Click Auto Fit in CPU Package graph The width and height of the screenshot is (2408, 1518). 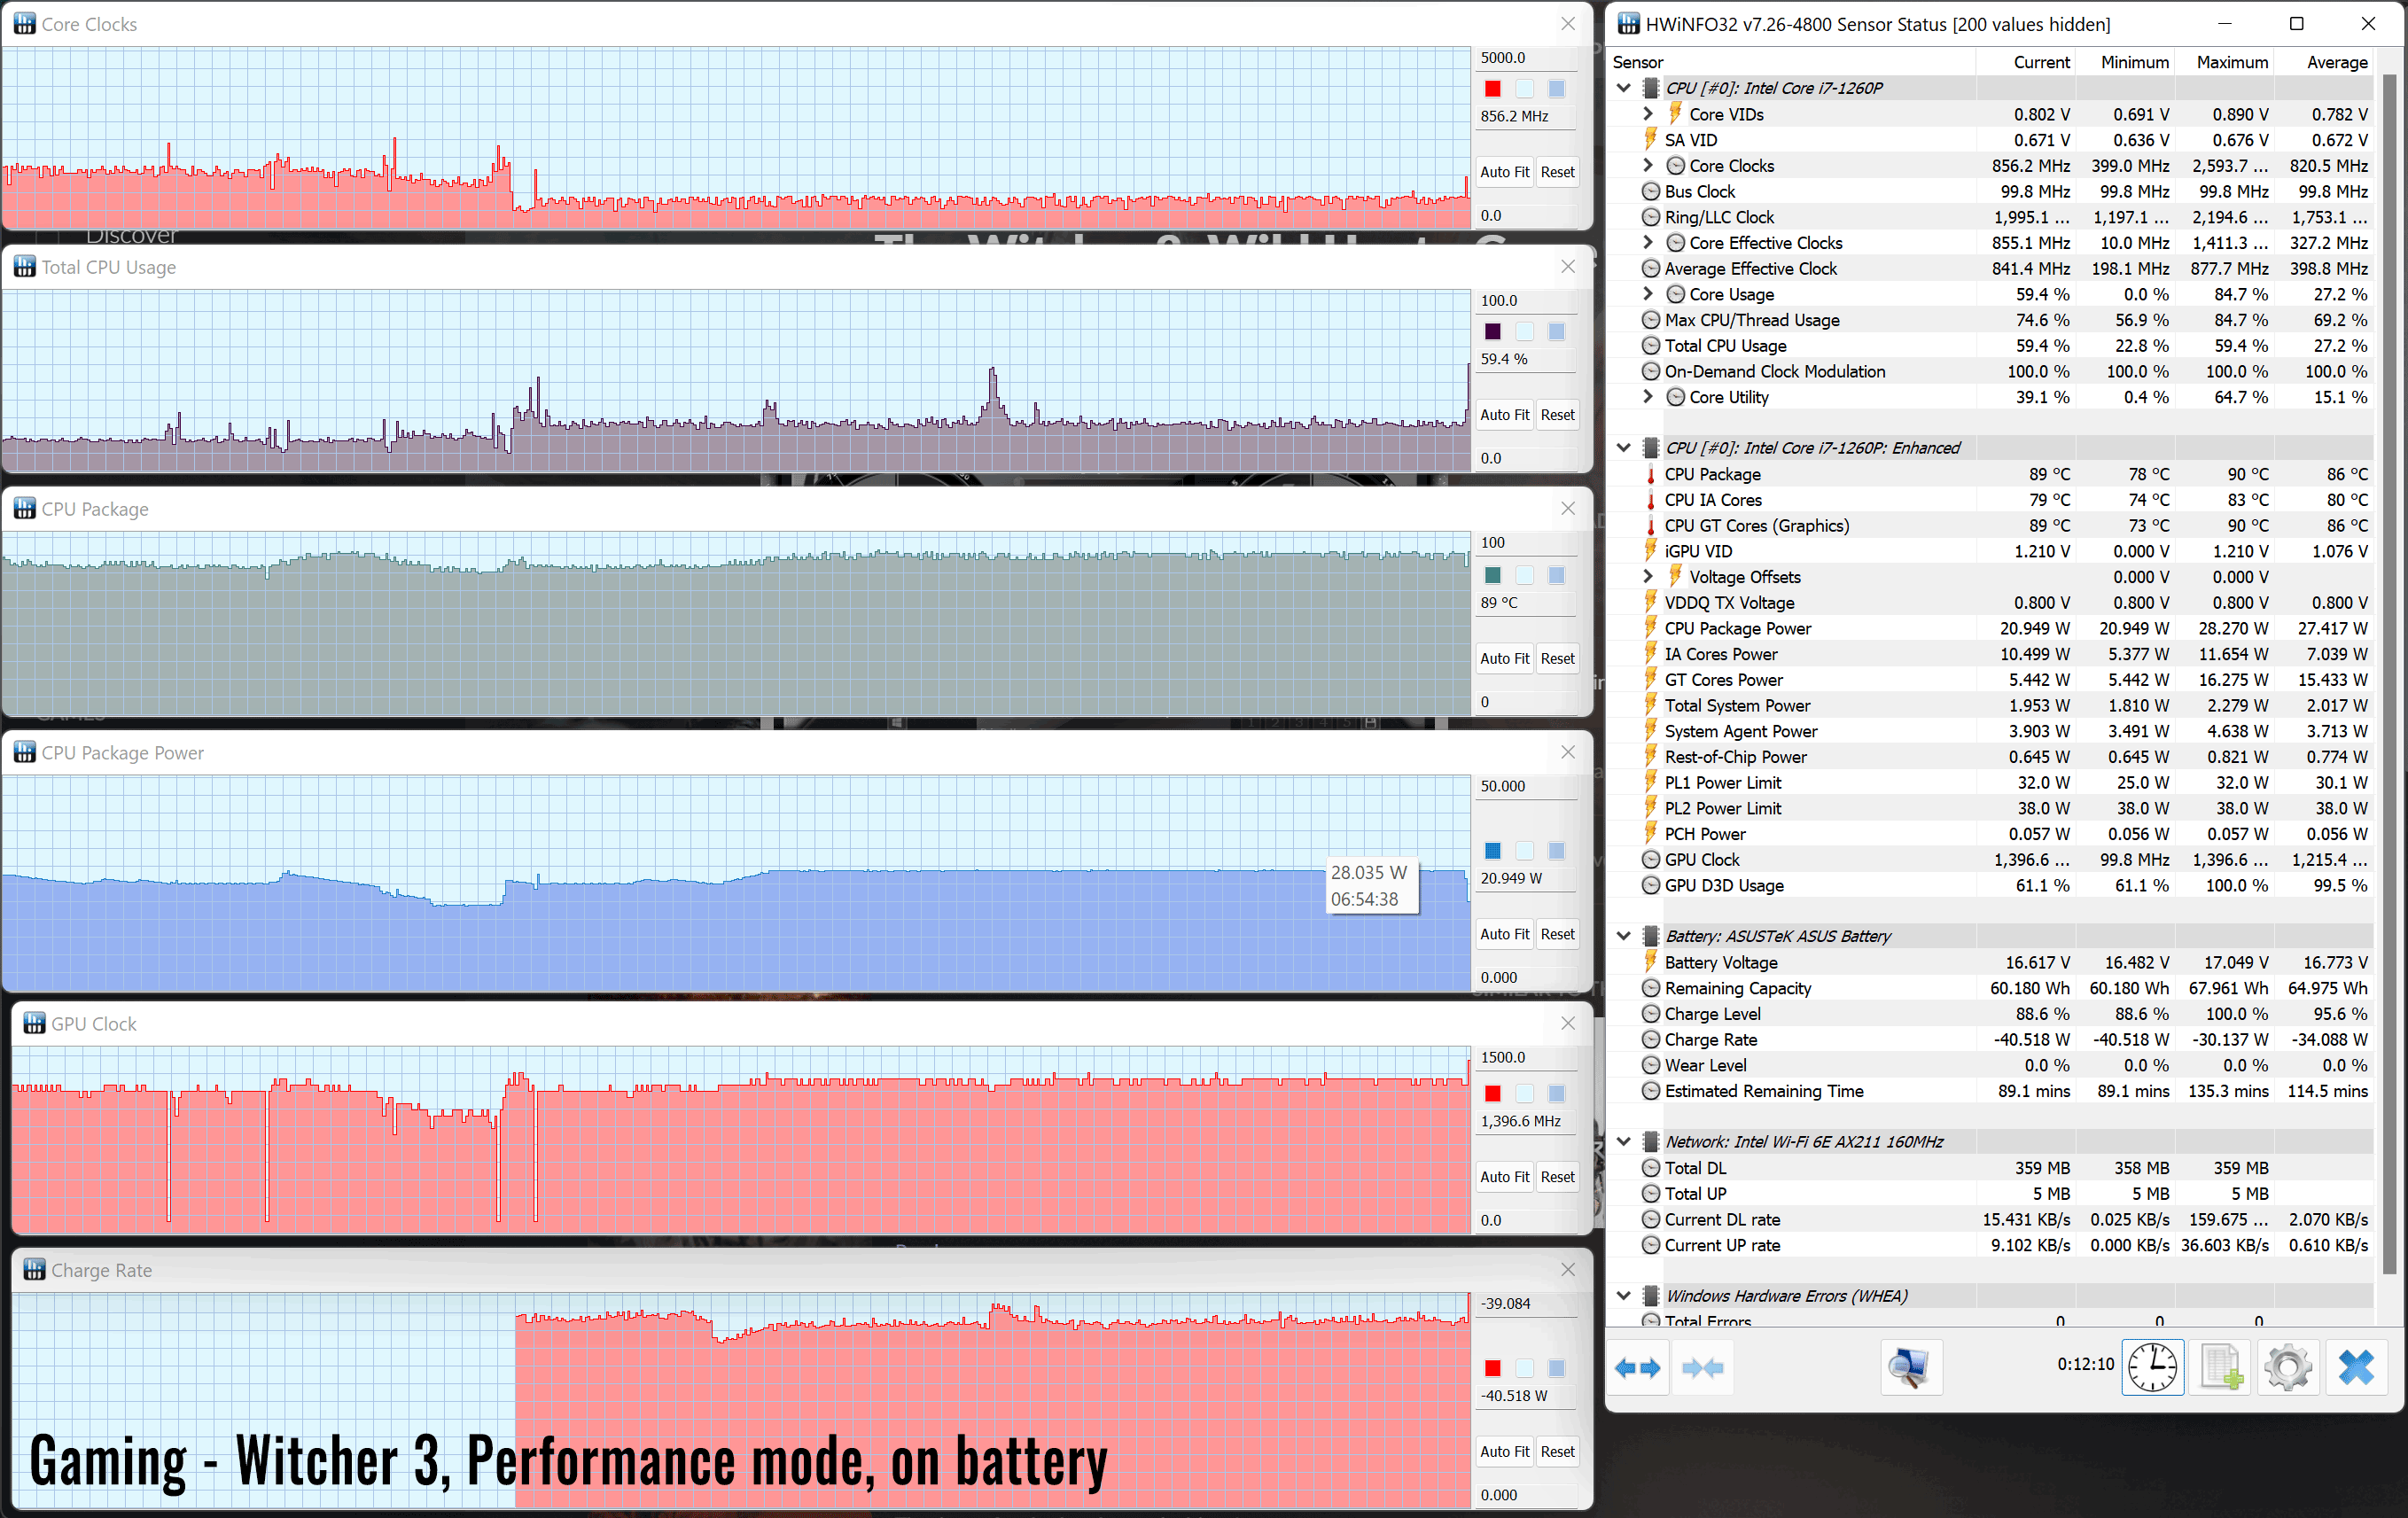click(x=1504, y=658)
